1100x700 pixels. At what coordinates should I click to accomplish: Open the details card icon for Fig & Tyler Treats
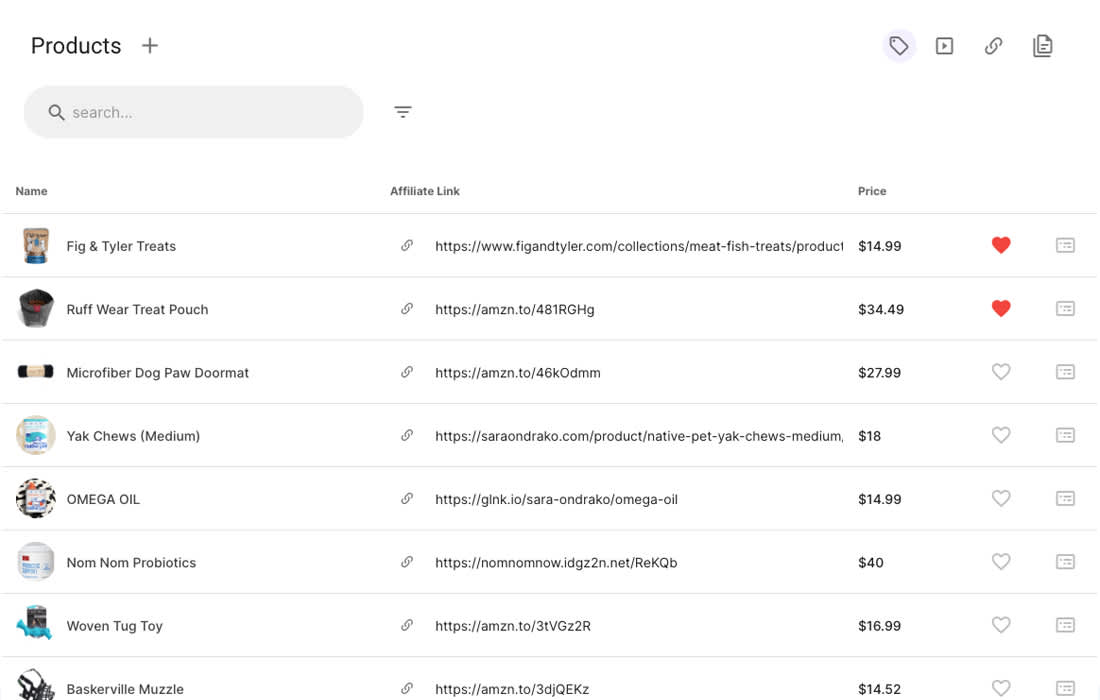coord(1065,245)
